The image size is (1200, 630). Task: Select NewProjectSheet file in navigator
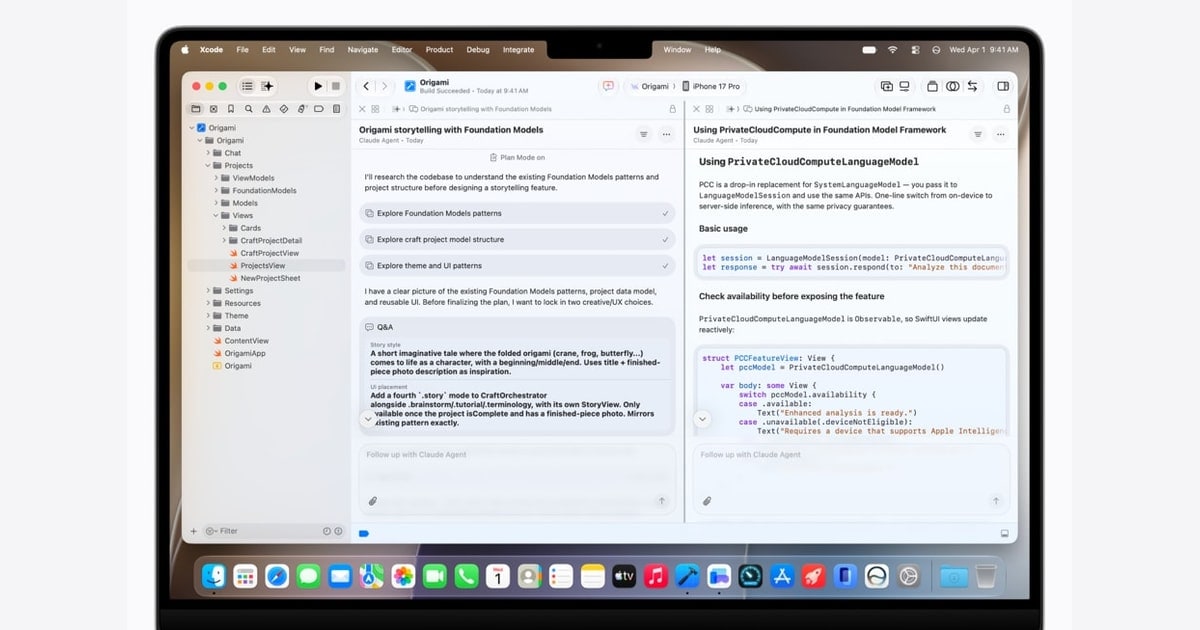[x=270, y=278]
